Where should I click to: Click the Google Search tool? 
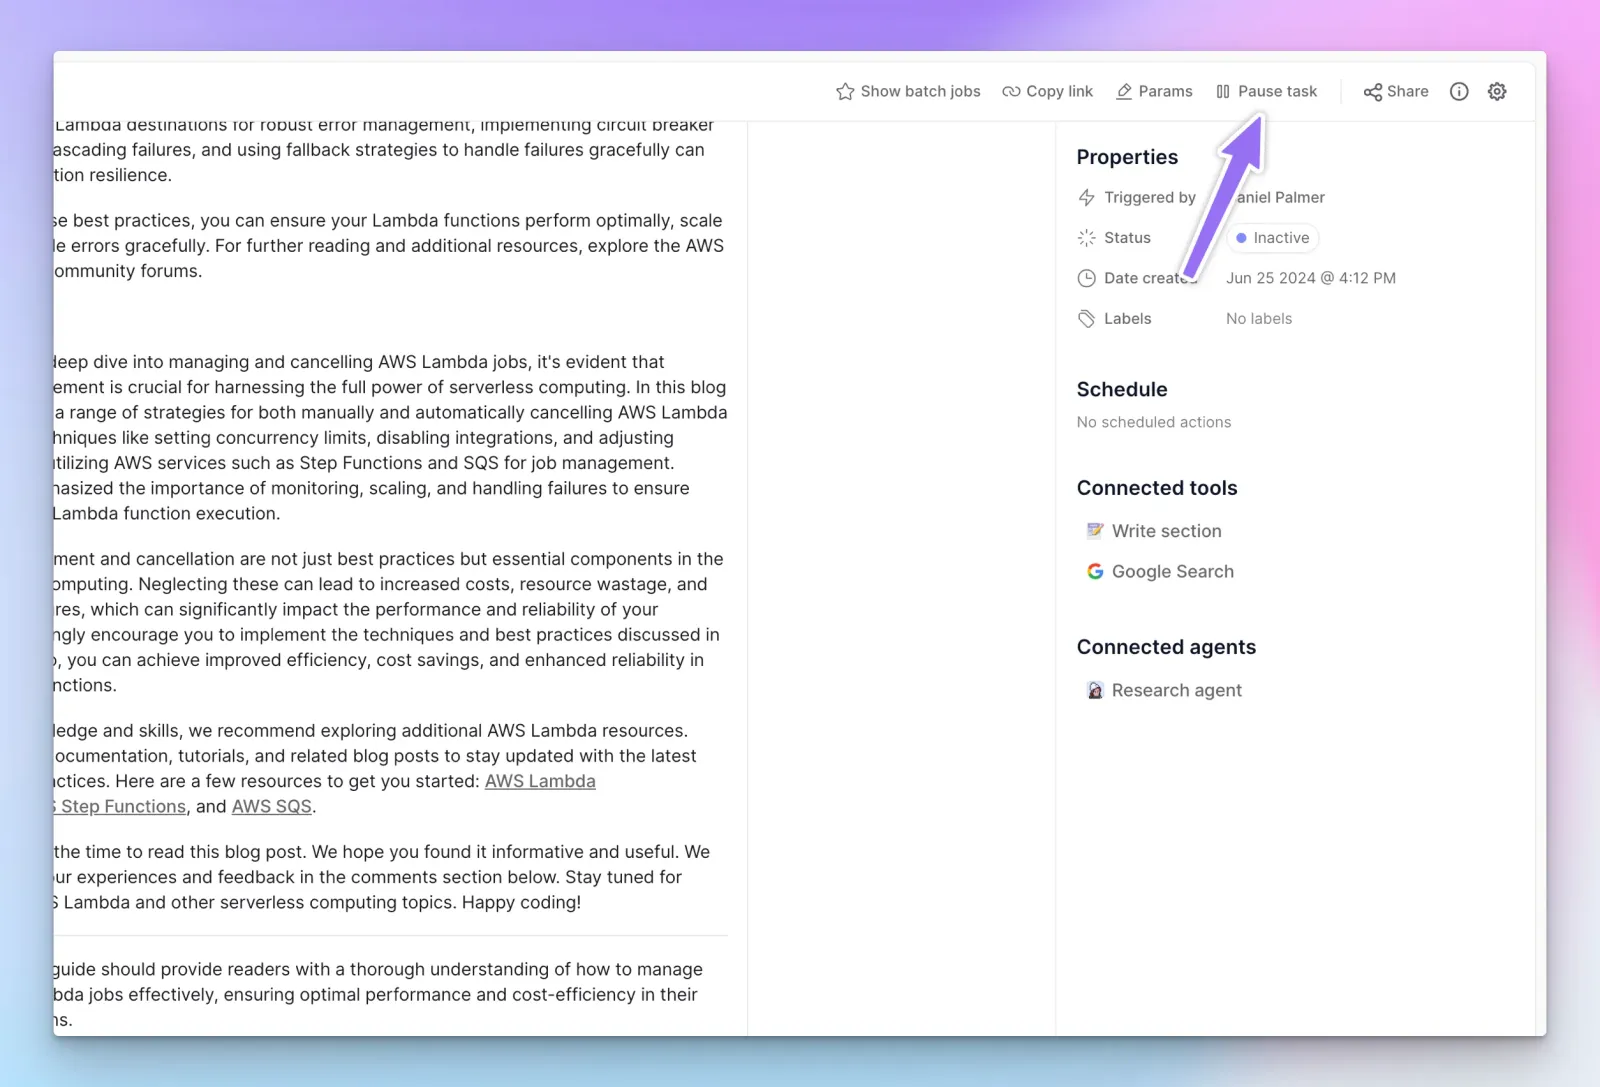1161,571
